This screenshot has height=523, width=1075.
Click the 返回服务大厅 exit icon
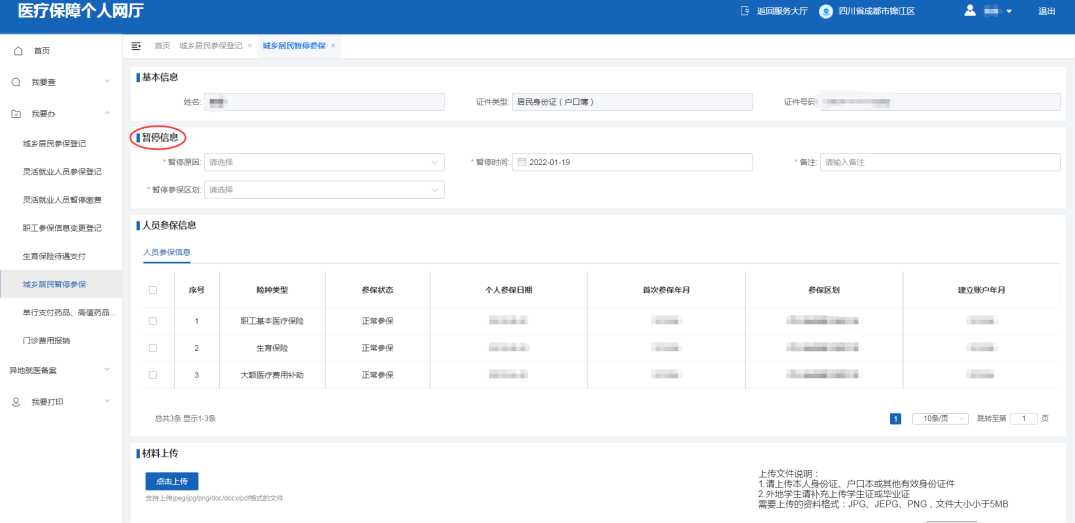click(x=745, y=11)
